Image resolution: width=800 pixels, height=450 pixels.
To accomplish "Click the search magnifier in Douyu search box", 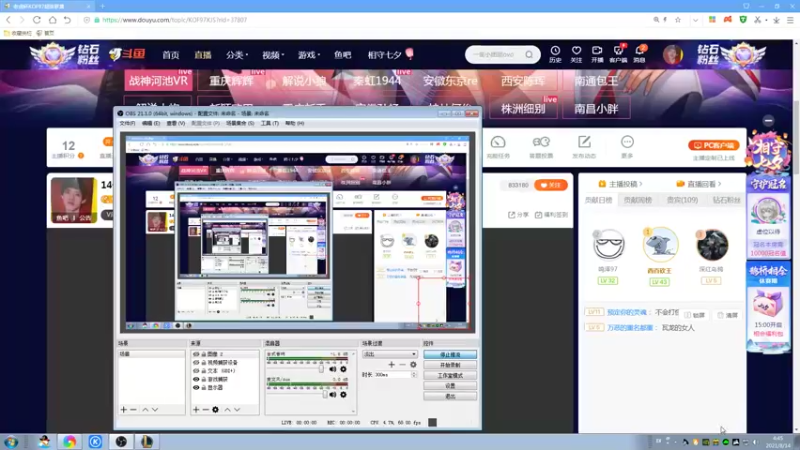I will [529, 55].
